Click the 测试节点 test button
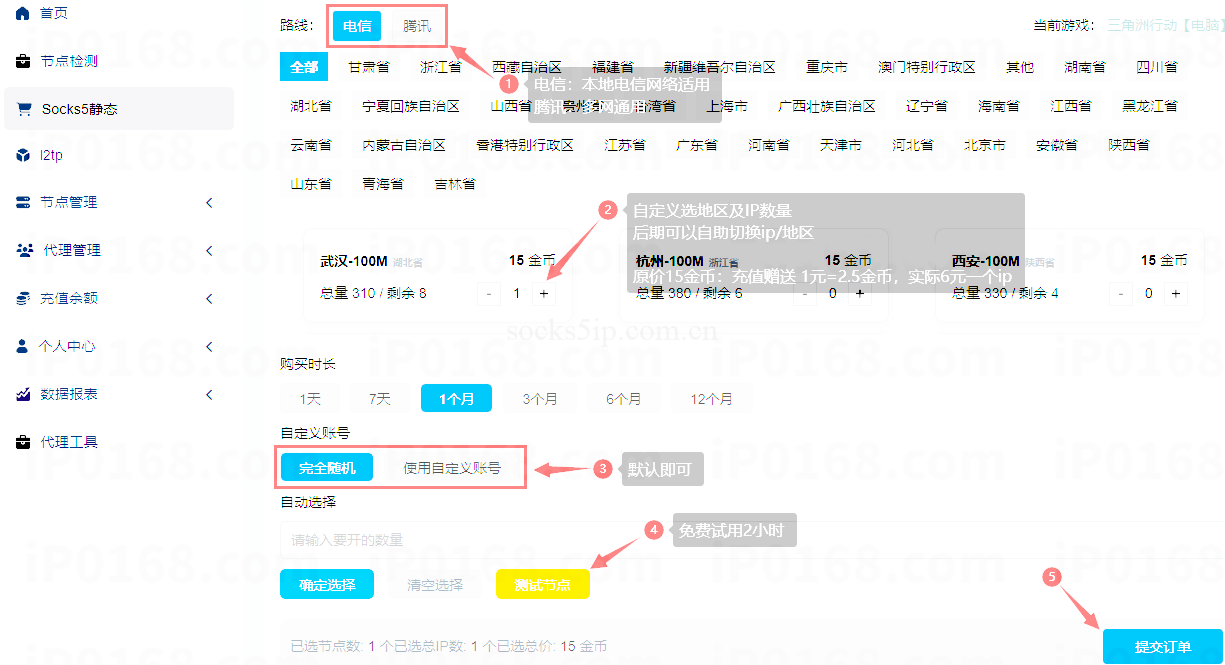This screenshot has width=1225, height=665. (x=542, y=585)
